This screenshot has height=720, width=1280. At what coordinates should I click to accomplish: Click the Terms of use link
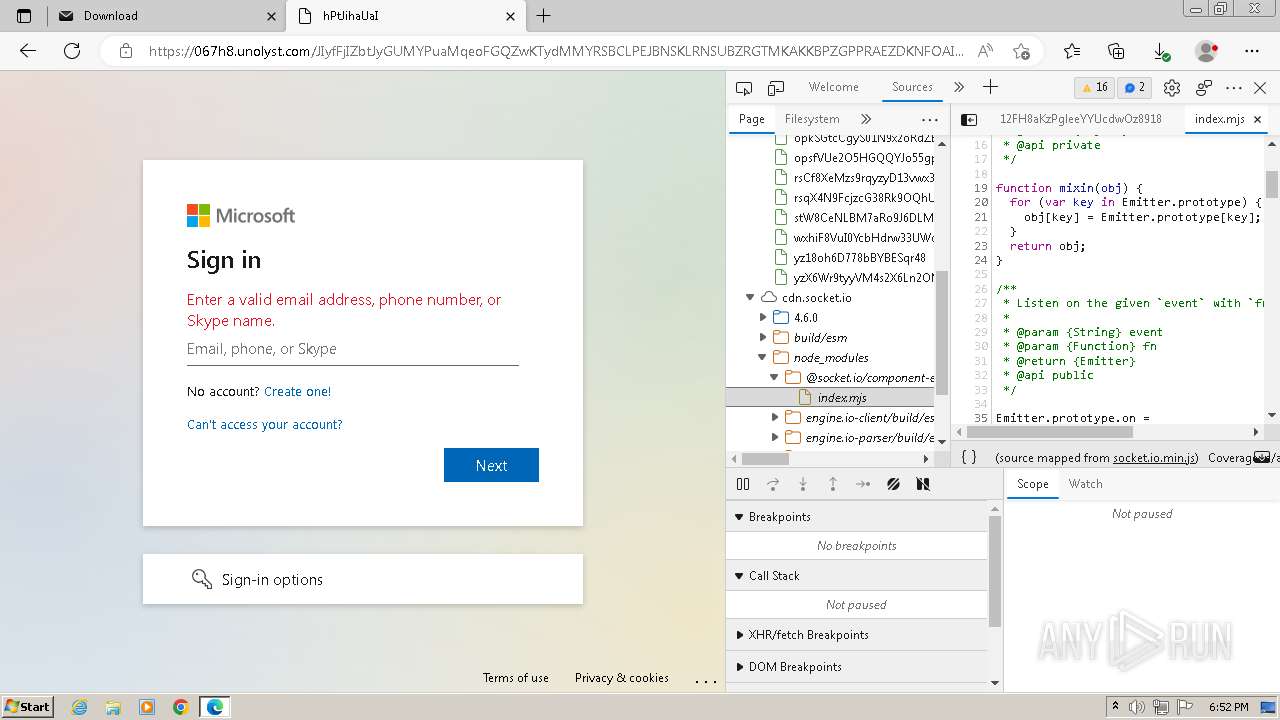pyautogui.click(x=516, y=678)
